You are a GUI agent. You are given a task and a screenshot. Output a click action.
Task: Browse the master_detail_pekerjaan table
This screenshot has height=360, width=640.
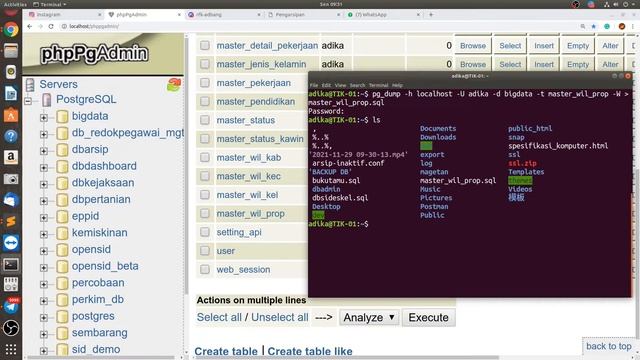pyautogui.click(x=473, y=45)
